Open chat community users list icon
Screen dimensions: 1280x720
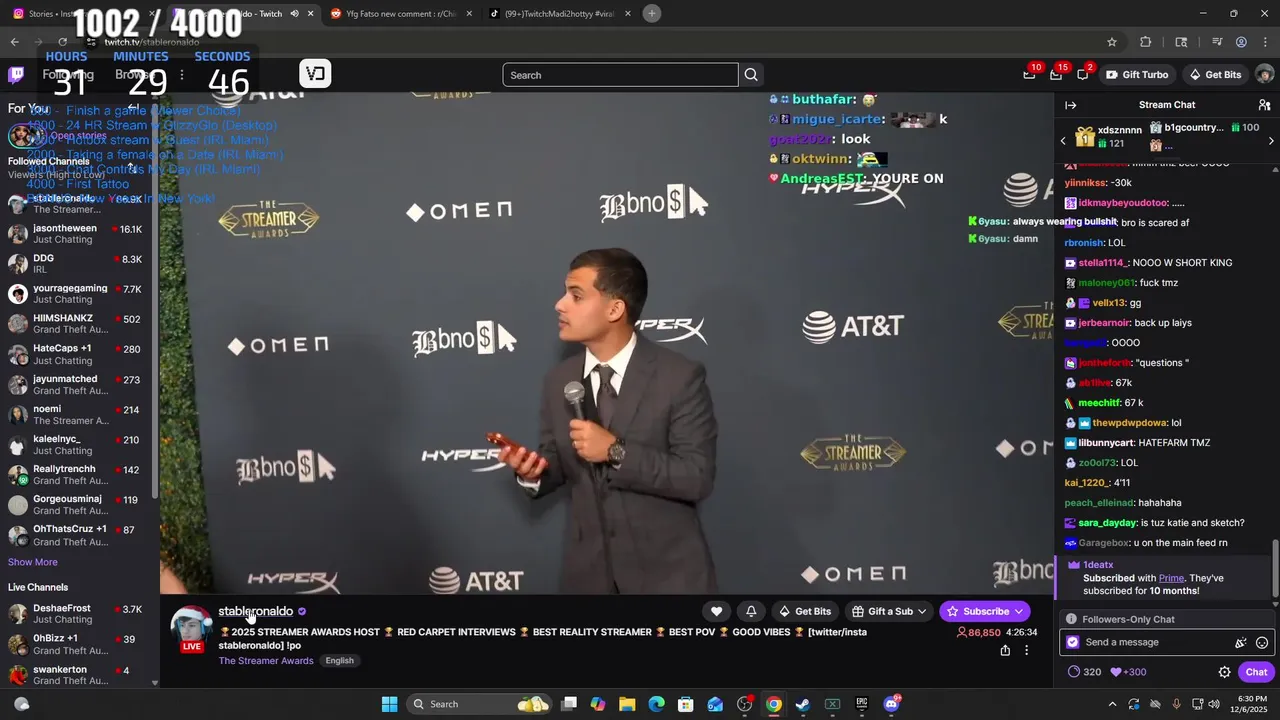click(x=1264, y=105)
